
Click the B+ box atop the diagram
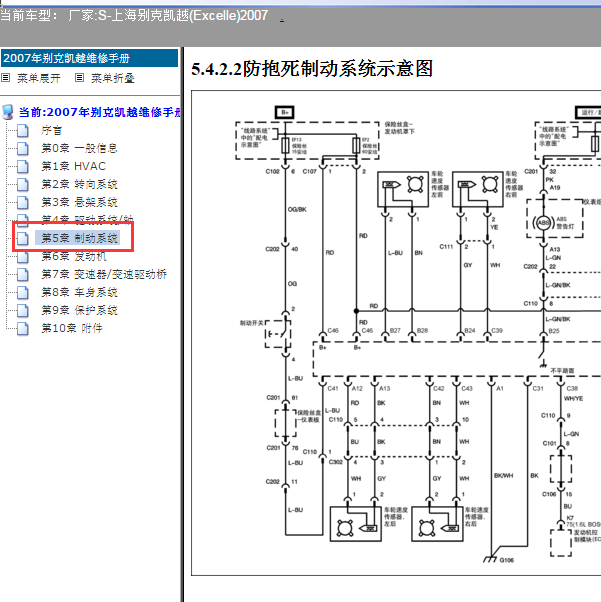285,112
